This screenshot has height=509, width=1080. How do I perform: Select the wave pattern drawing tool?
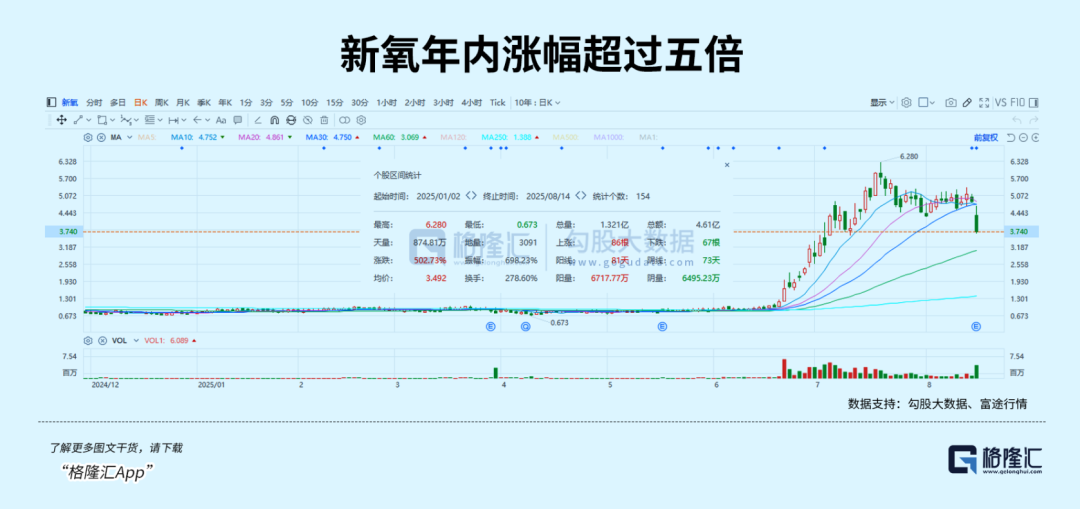click(x=126, y=120)
